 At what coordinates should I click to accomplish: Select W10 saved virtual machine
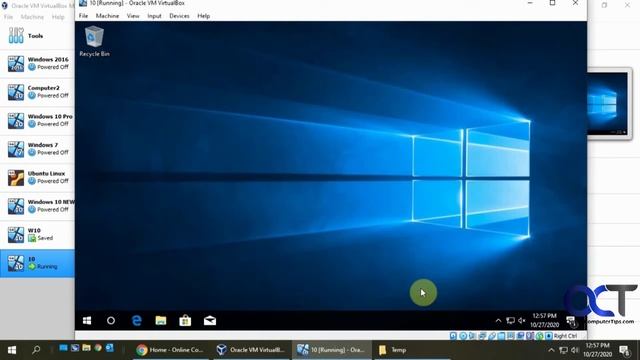tap(37, 235)
